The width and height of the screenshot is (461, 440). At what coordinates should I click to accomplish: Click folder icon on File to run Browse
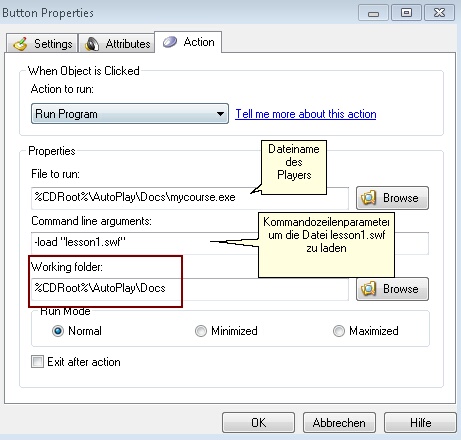369,198
